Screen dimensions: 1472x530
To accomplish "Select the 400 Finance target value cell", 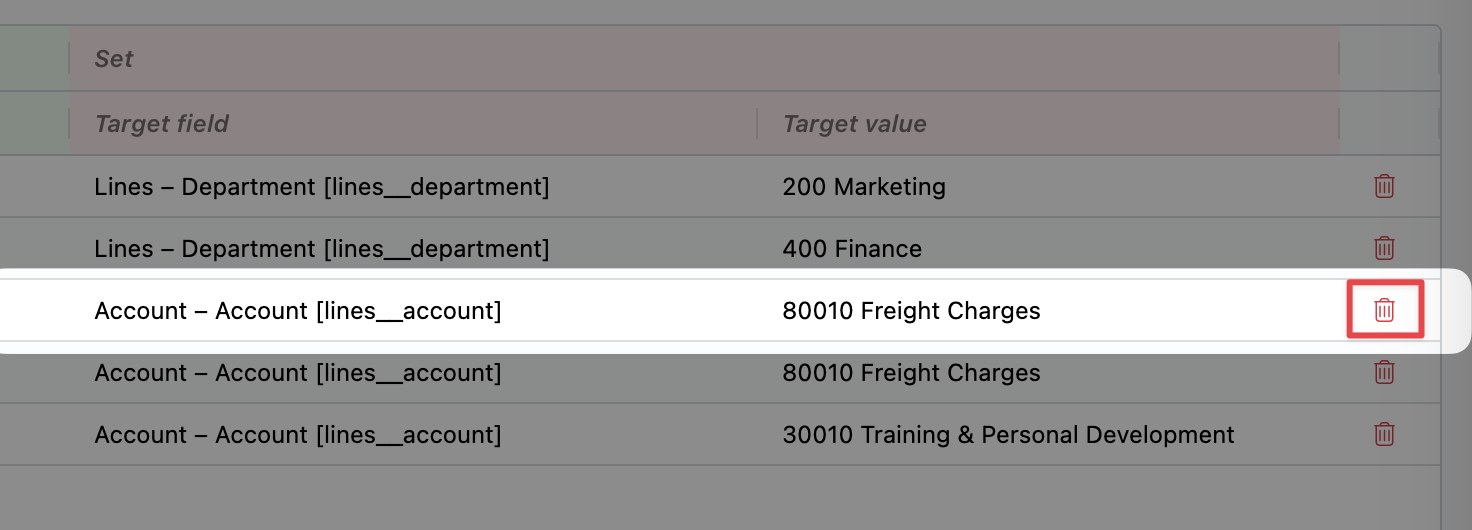I will click(852, 249).
